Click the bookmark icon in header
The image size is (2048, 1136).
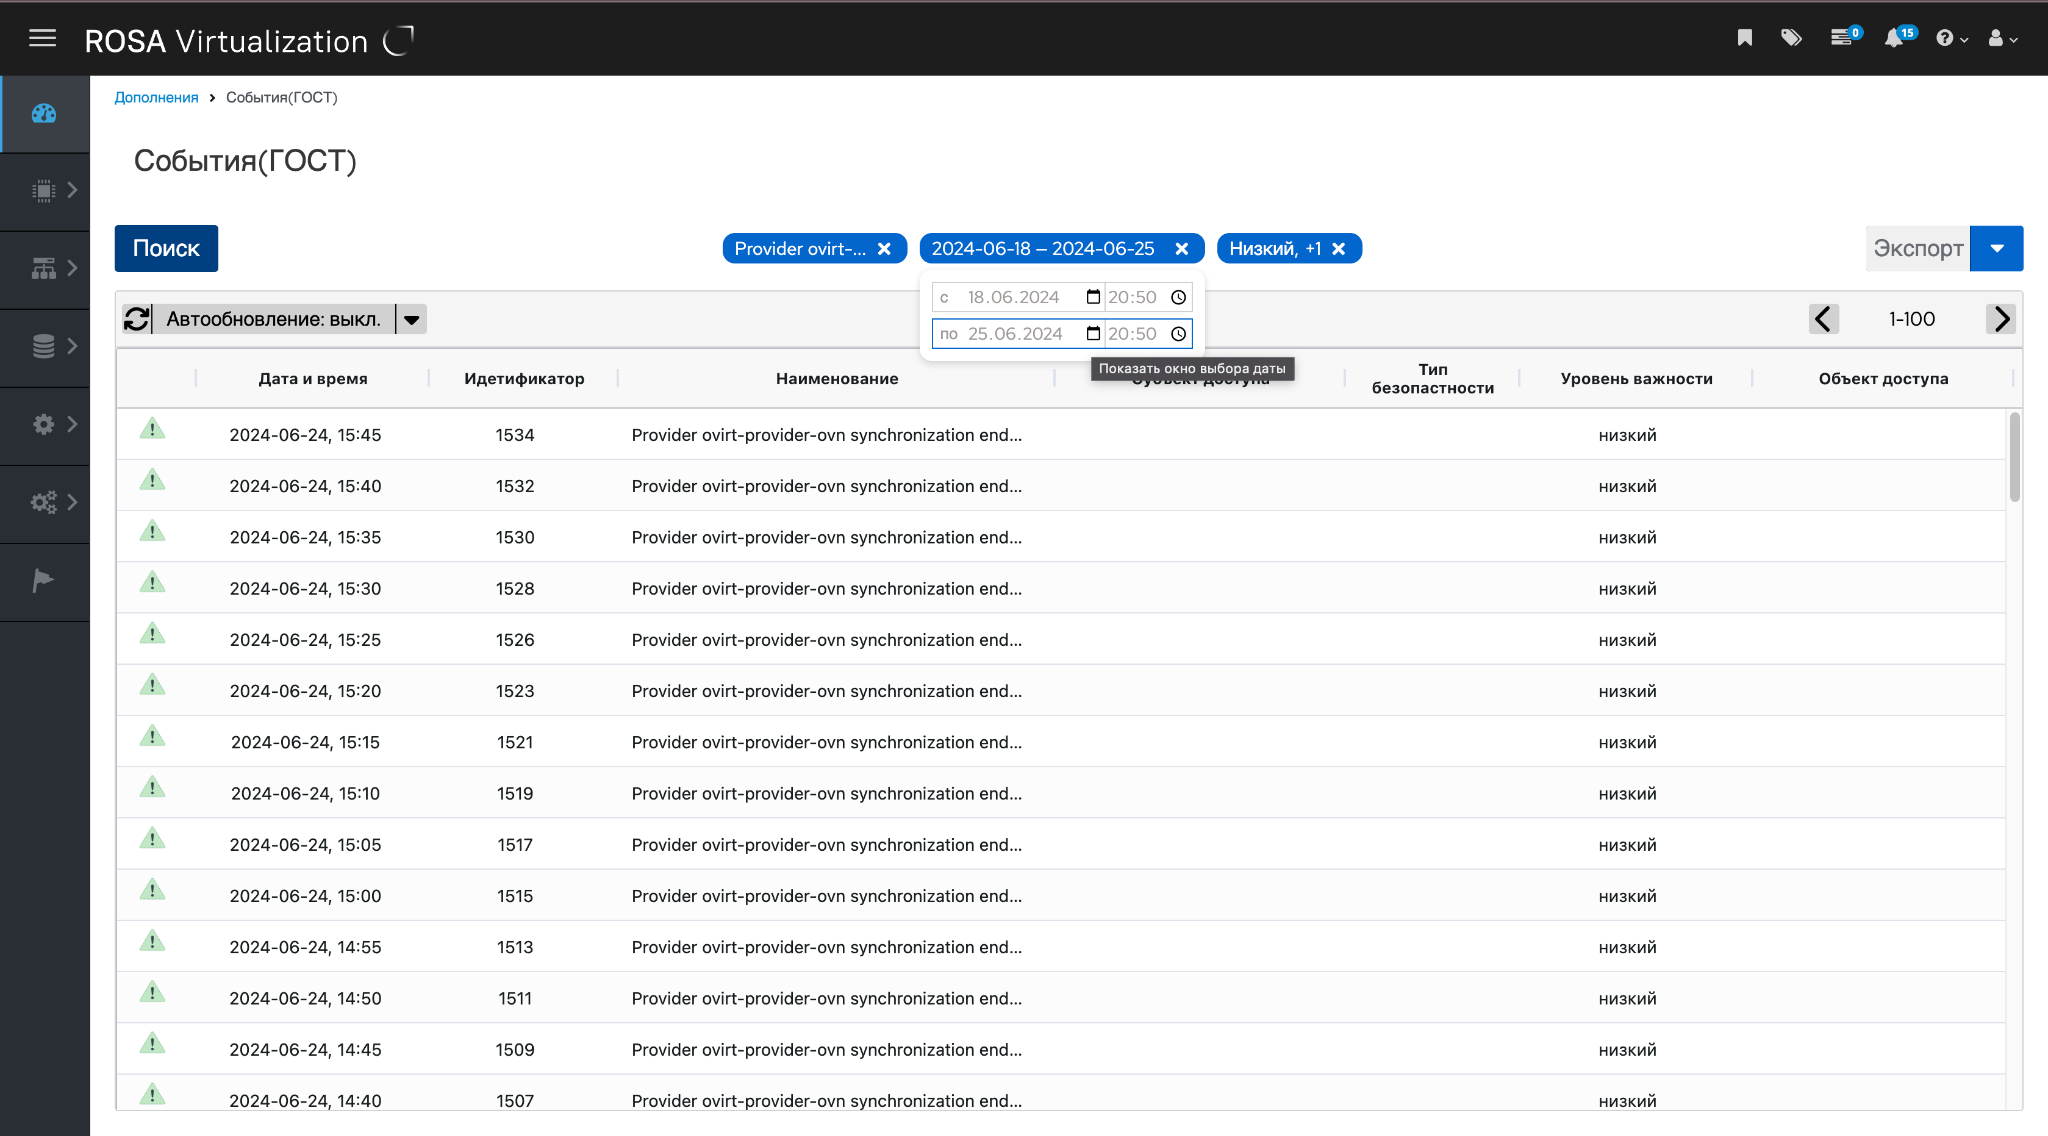pos(1745,38)
